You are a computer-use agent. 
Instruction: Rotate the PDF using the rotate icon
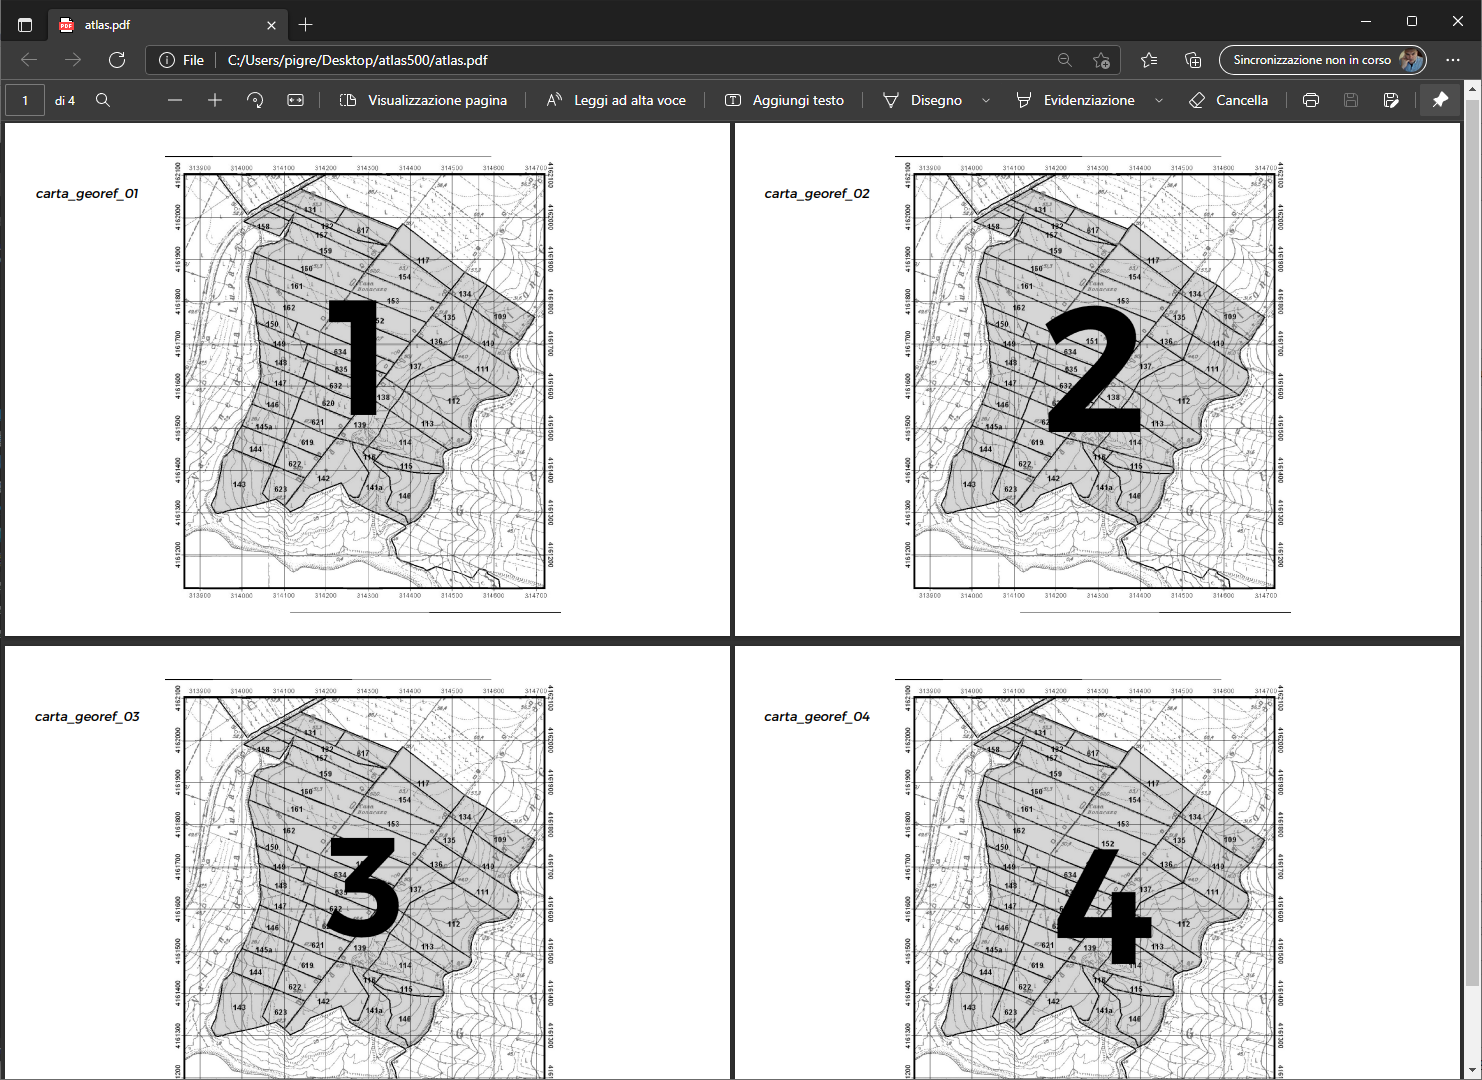[255, 100]
